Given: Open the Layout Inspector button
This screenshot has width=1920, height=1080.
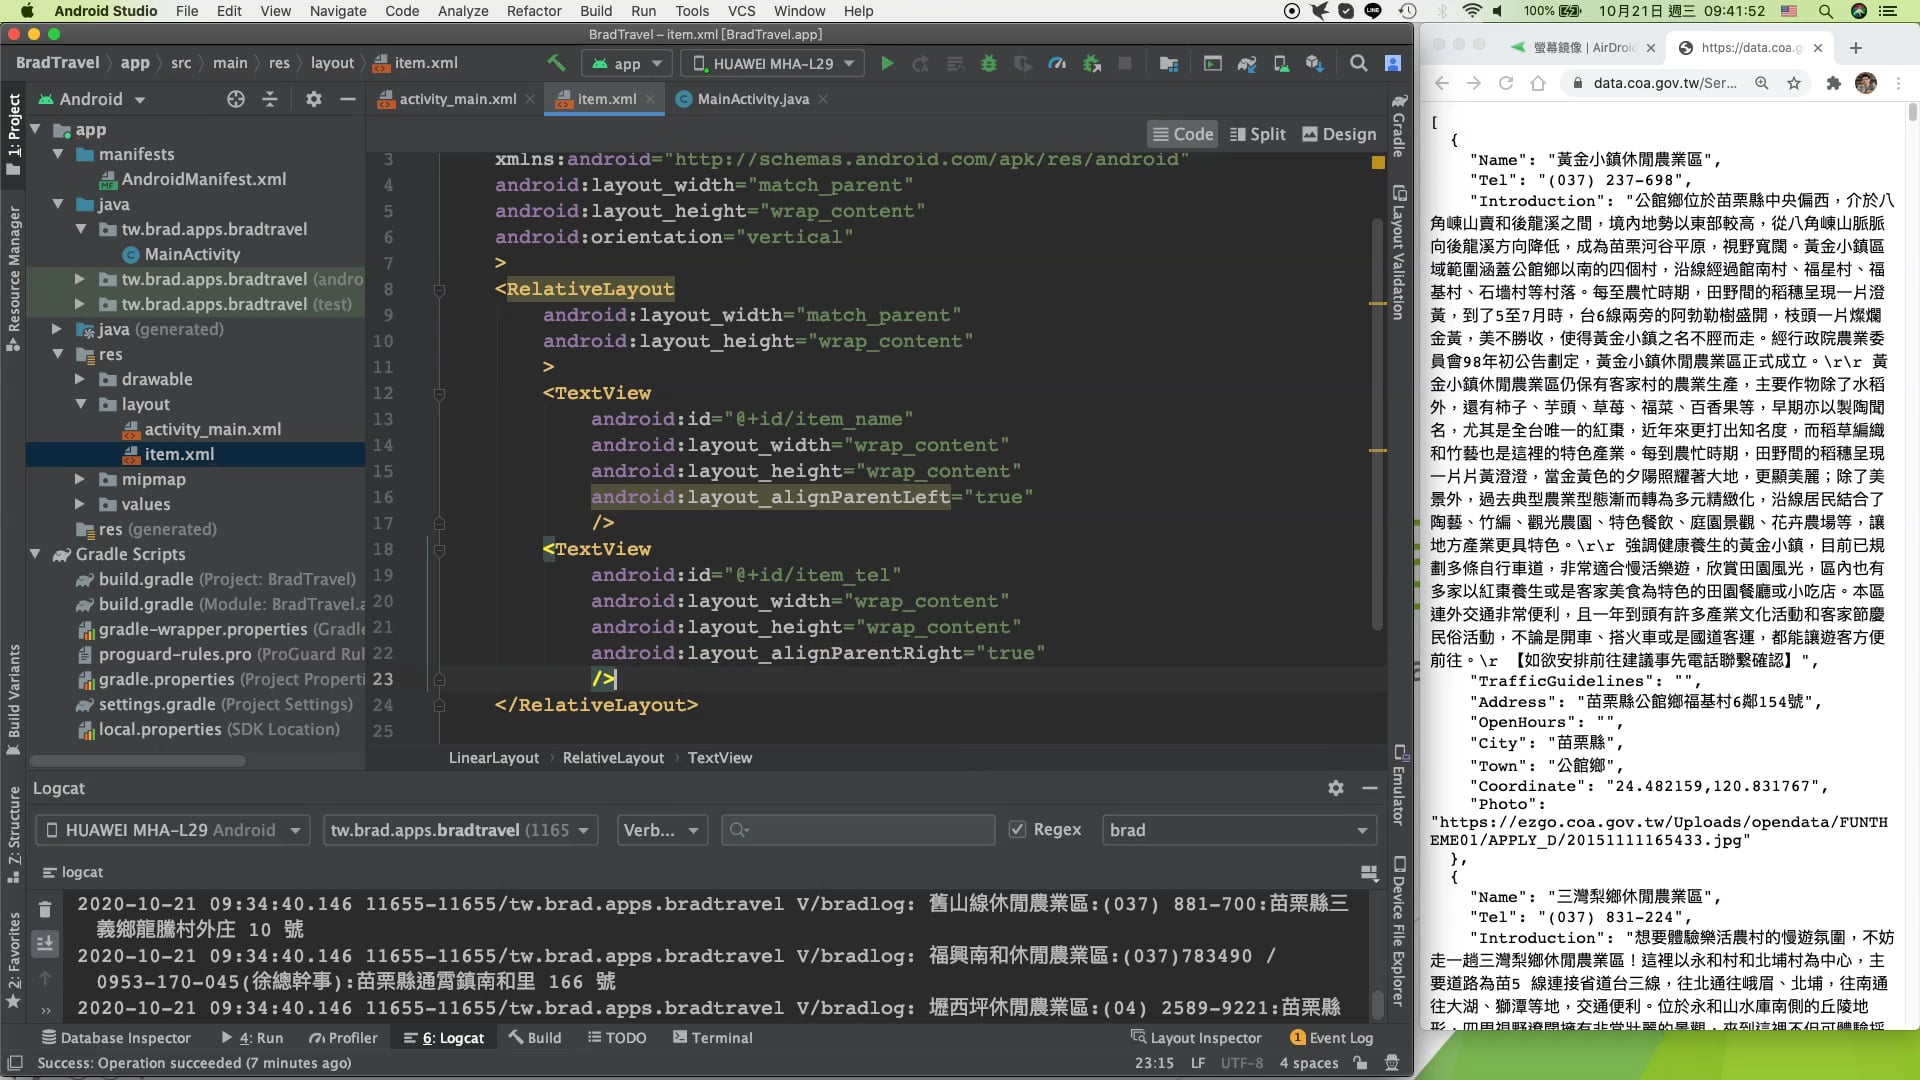Looking at the screenshot, I should pyautogui.click(x=1196, y=1038).
